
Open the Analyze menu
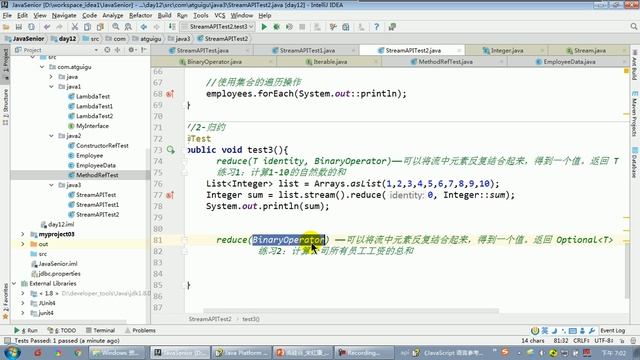pos(113,16)
